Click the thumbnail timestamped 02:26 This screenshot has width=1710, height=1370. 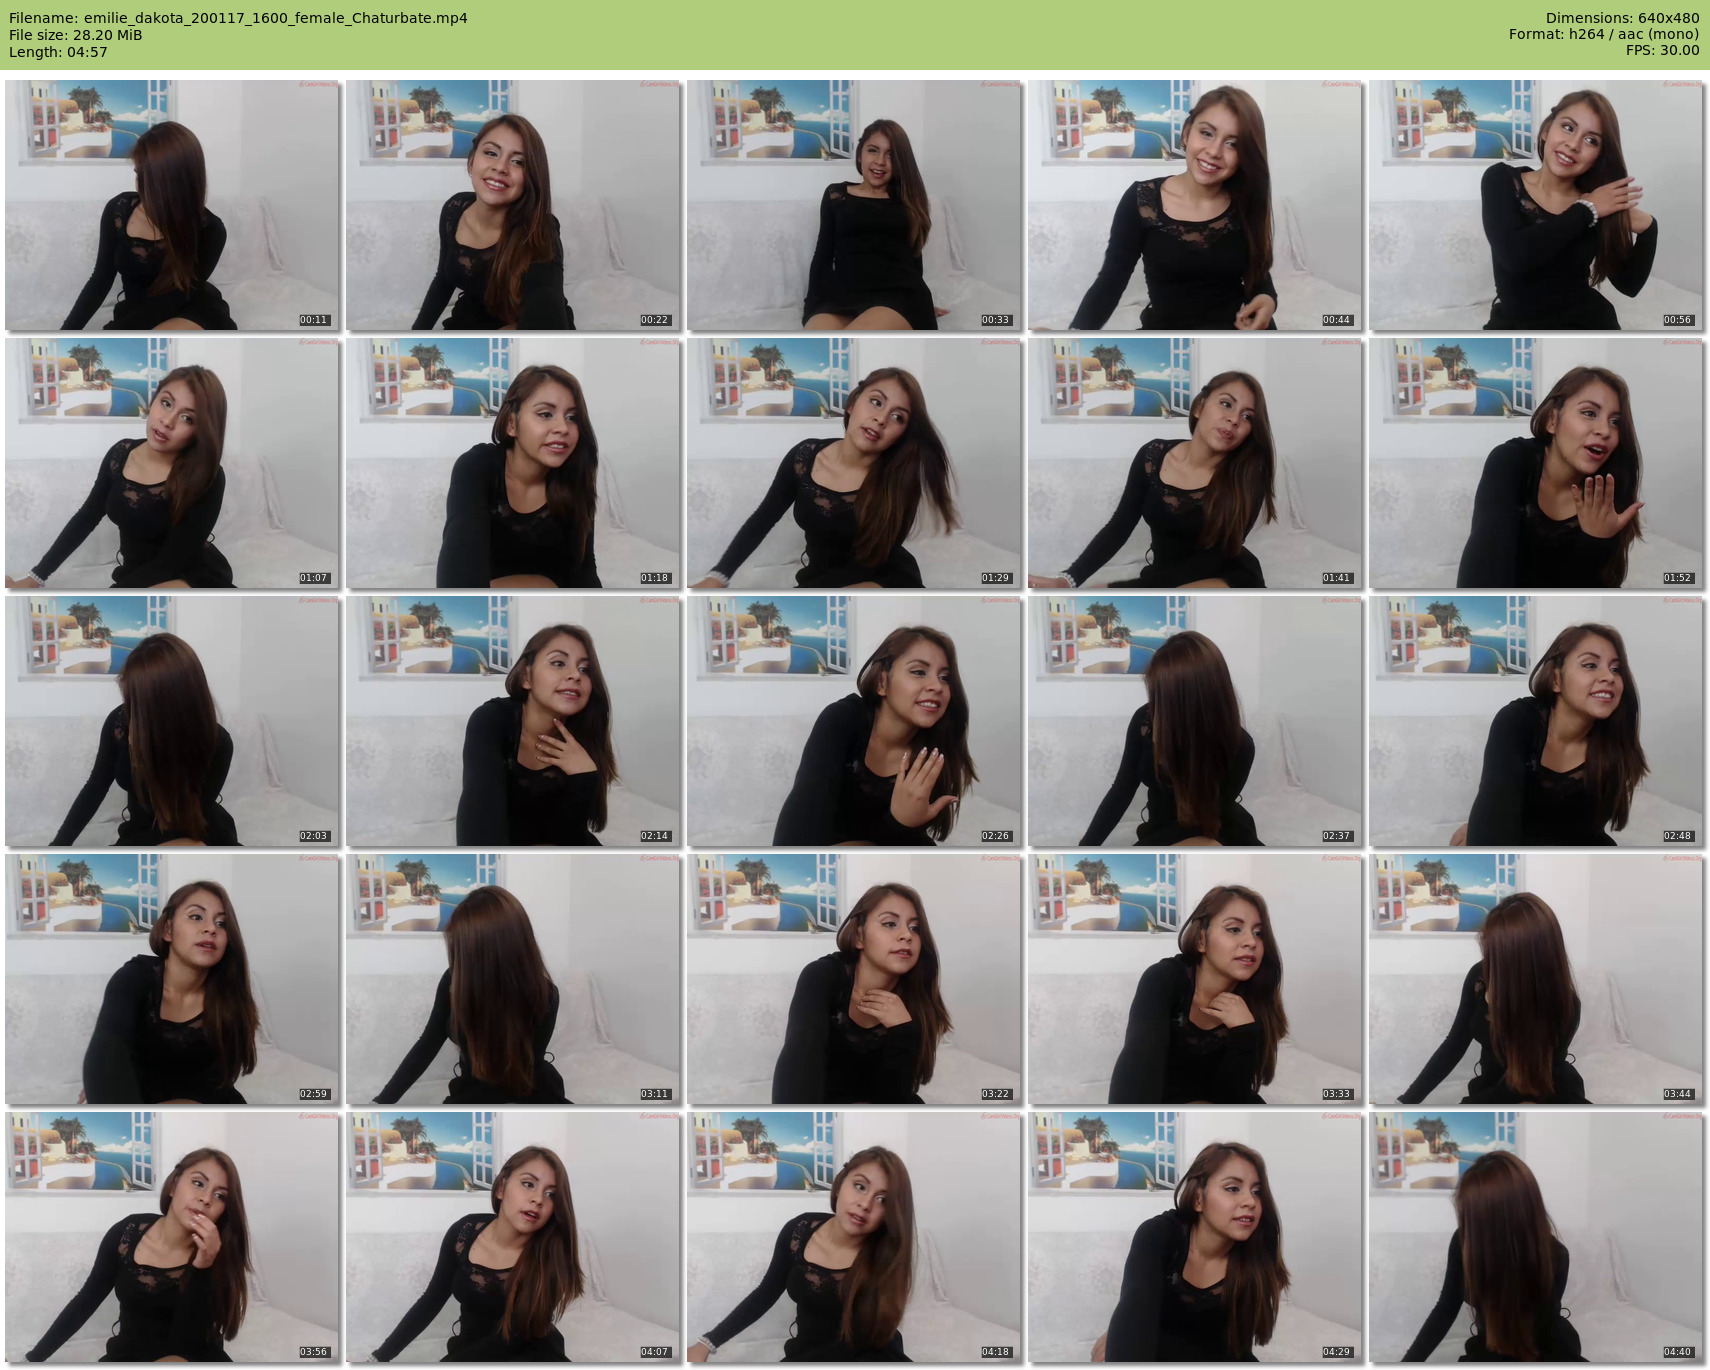pos(853,721)
